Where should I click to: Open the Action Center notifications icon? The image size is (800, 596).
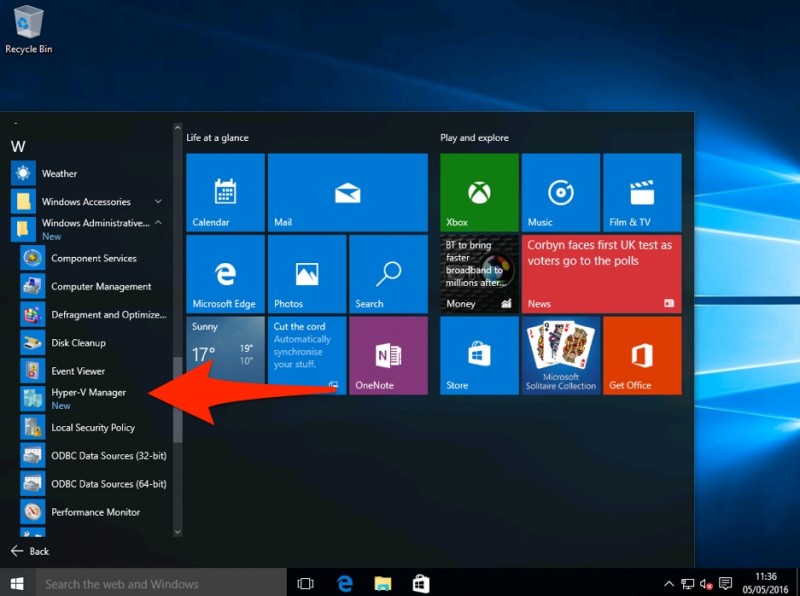click(725, 583)
